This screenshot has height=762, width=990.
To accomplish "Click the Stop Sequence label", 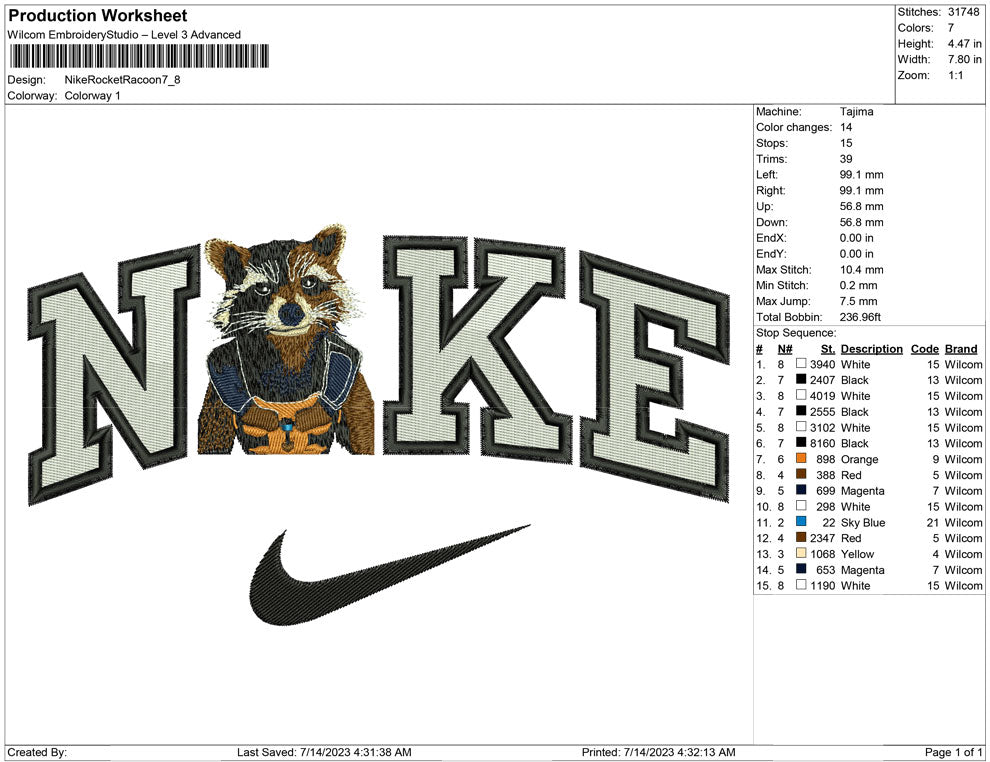I will 796,333.
